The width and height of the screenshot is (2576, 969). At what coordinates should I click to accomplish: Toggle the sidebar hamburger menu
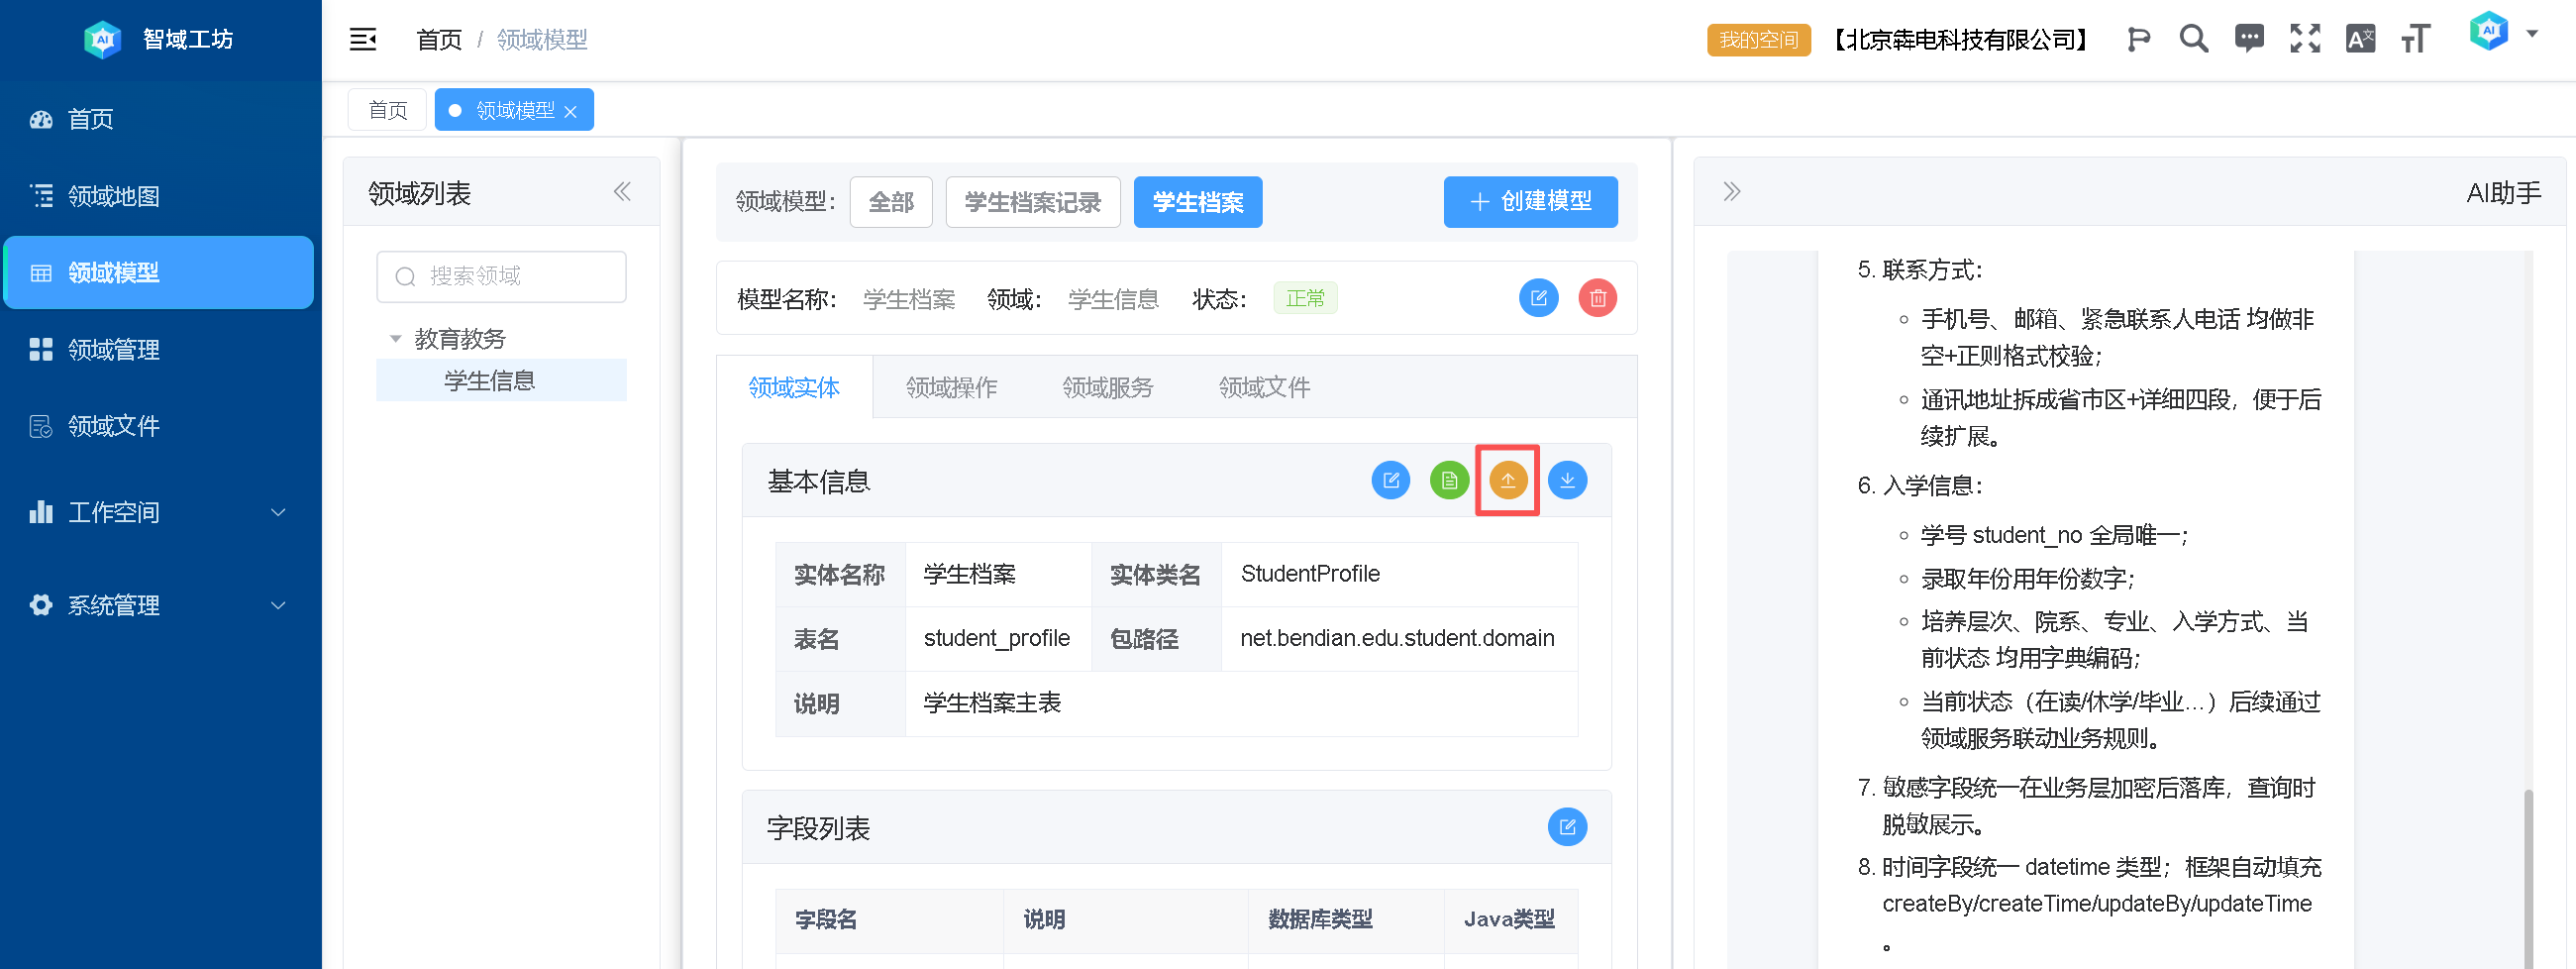tap(362, 39)
